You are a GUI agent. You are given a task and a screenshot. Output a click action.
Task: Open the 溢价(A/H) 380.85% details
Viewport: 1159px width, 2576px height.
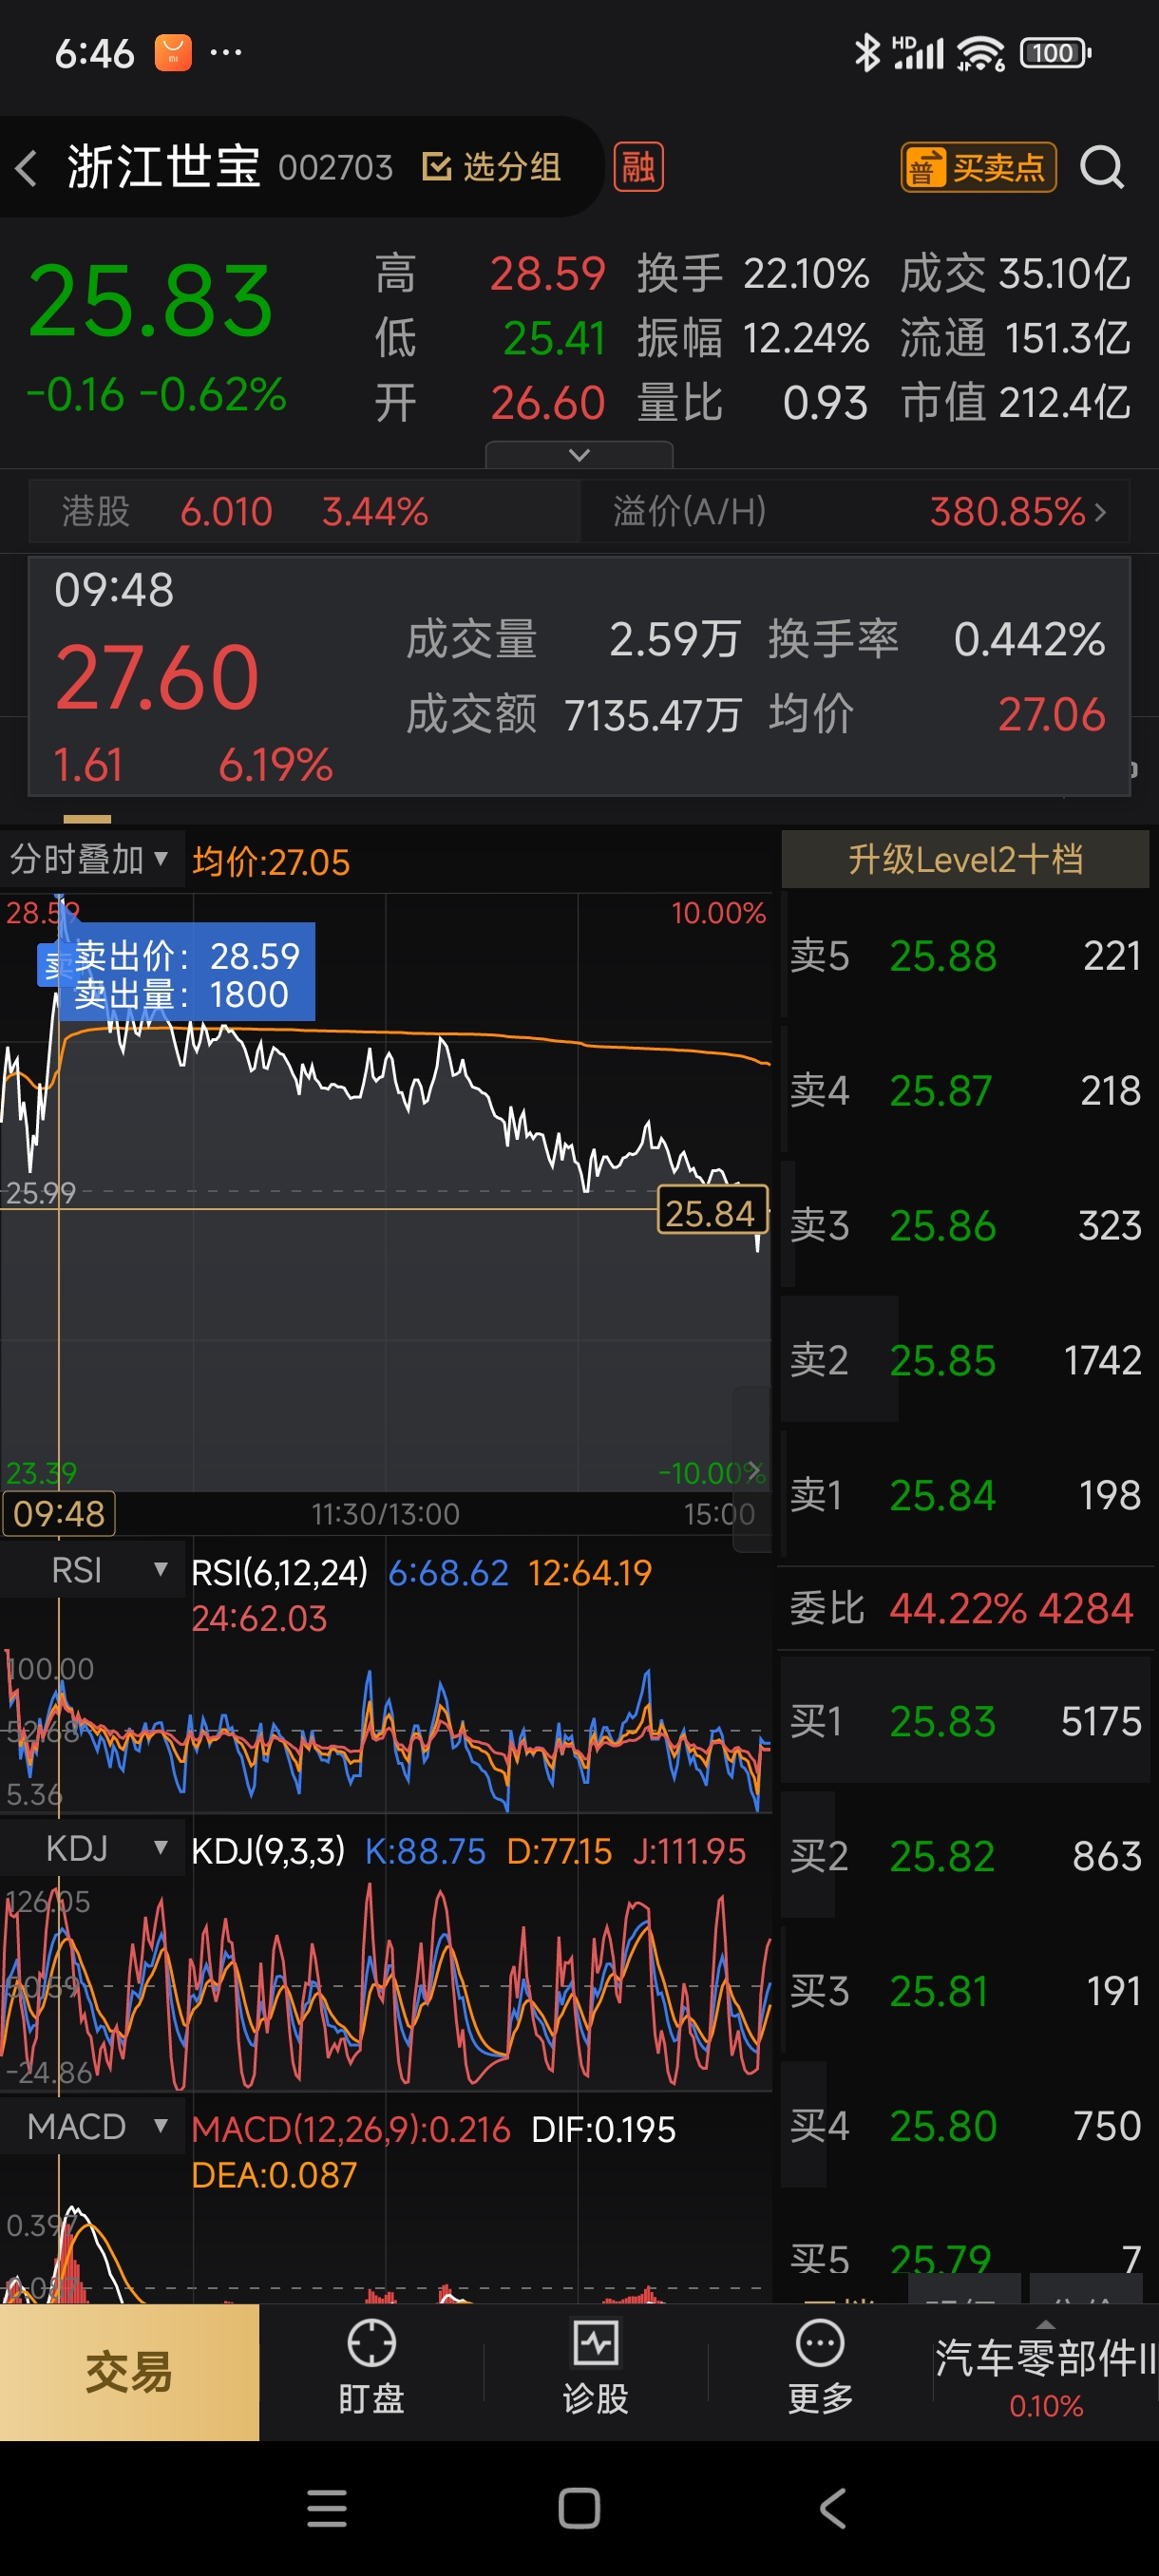coord(855,511)
